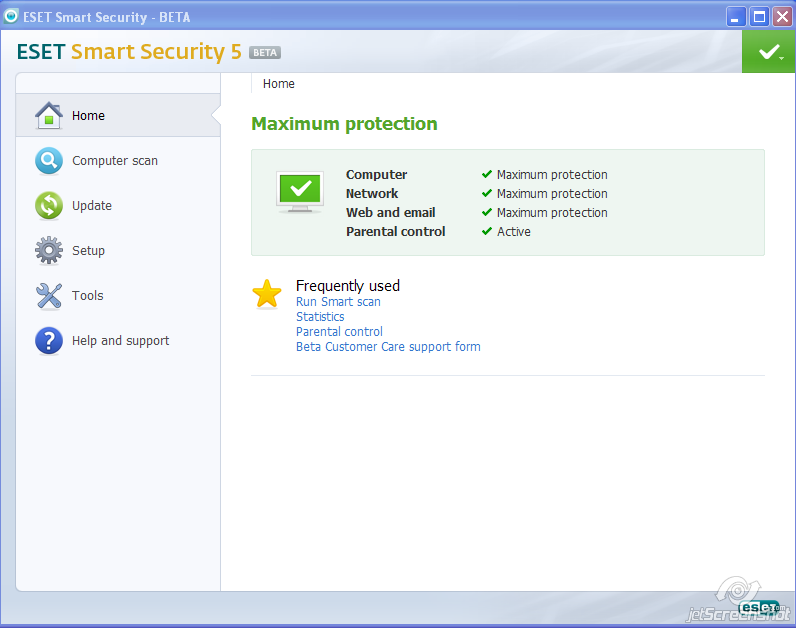Select the Tools section
This screenshot has height=628, width=796.
click(118, 295)
